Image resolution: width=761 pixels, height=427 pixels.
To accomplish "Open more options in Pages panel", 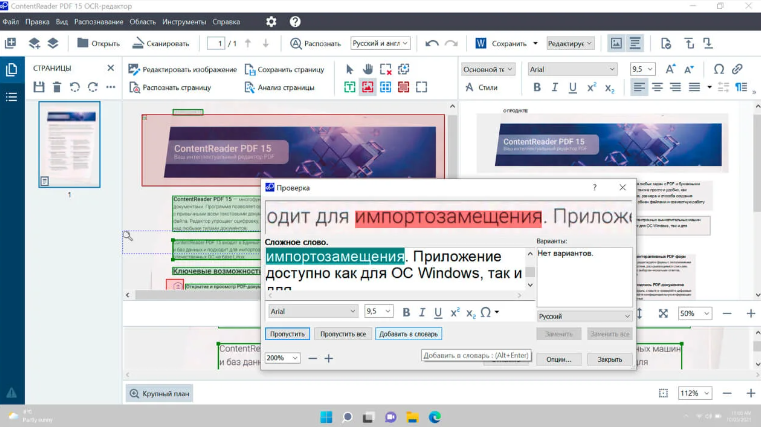I will 111,87.
